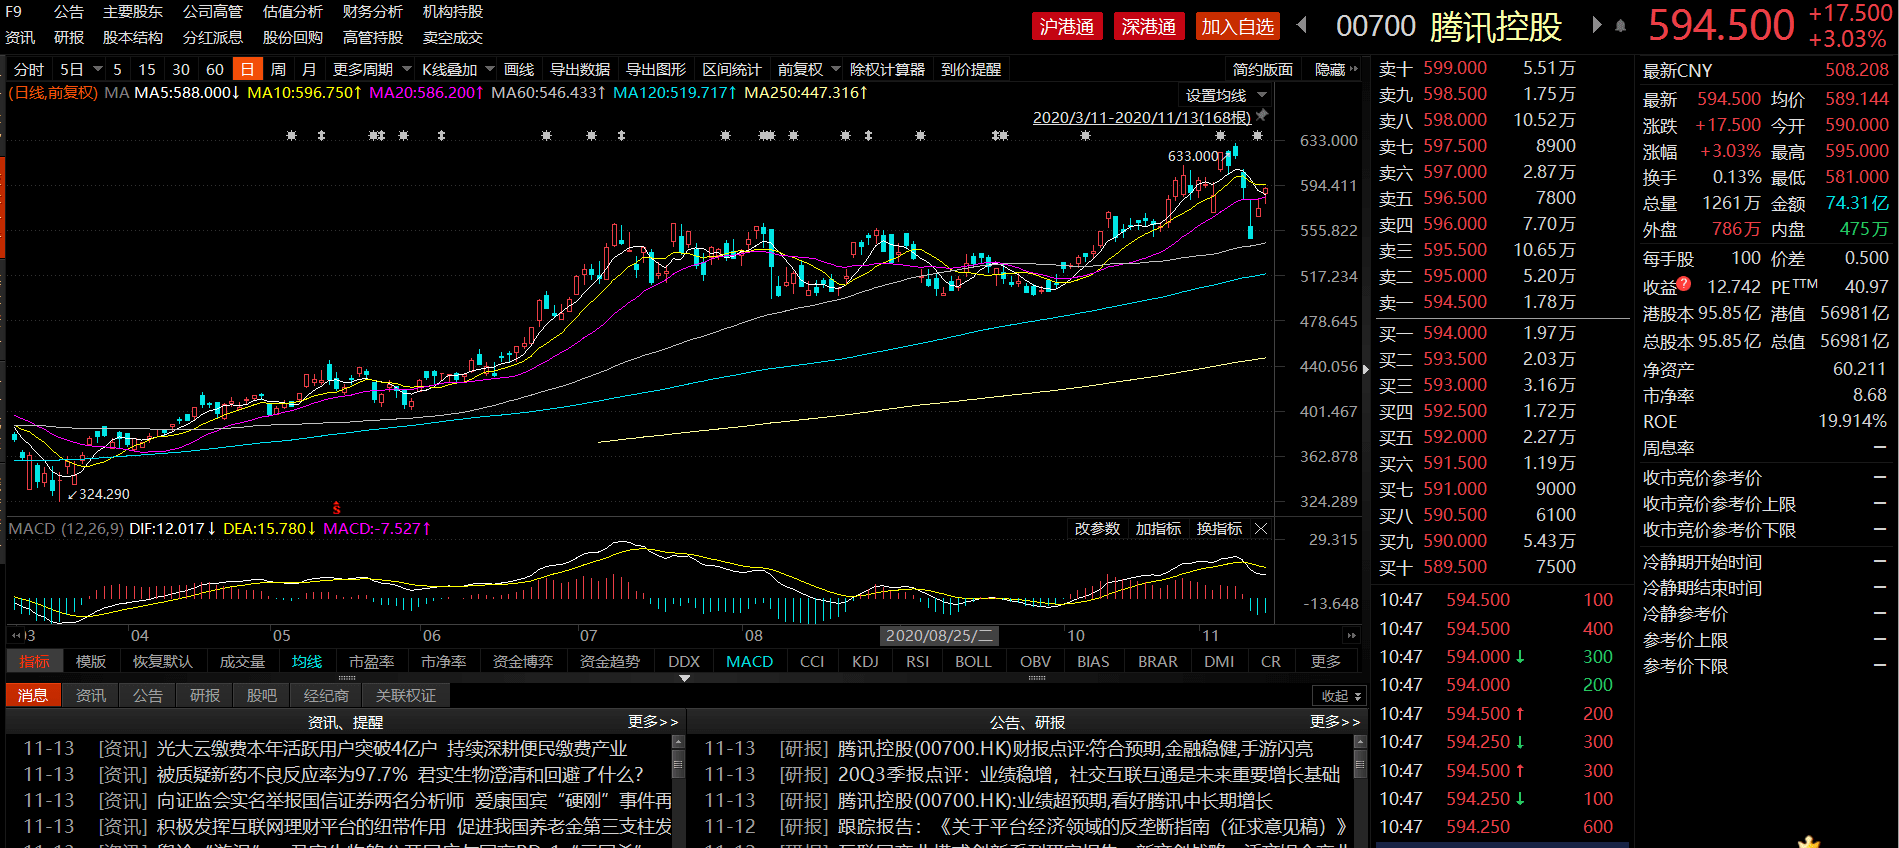Select the 月 monthly K-line period
1899x848 pixels.
309,69
